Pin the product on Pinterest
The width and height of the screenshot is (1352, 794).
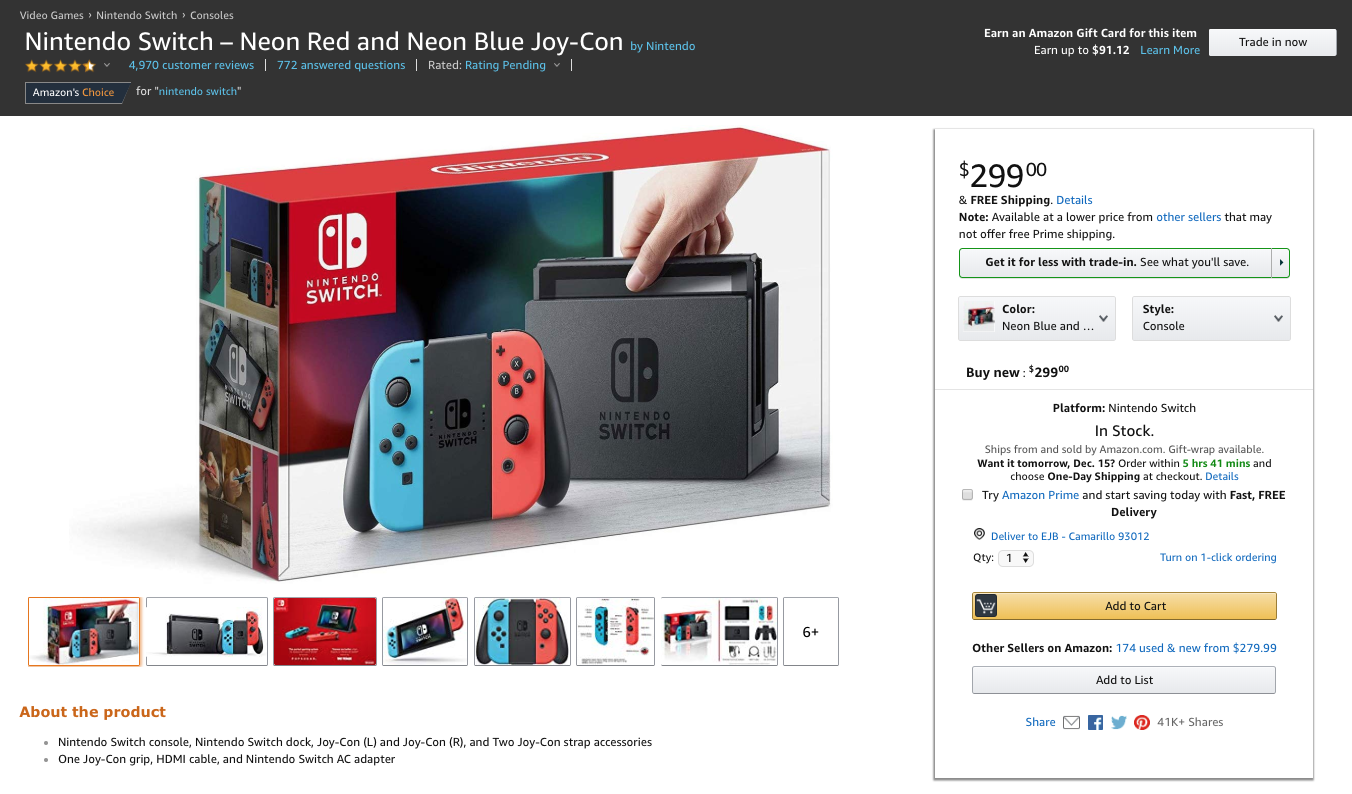pyautogui.click(x=1142, y=722)
